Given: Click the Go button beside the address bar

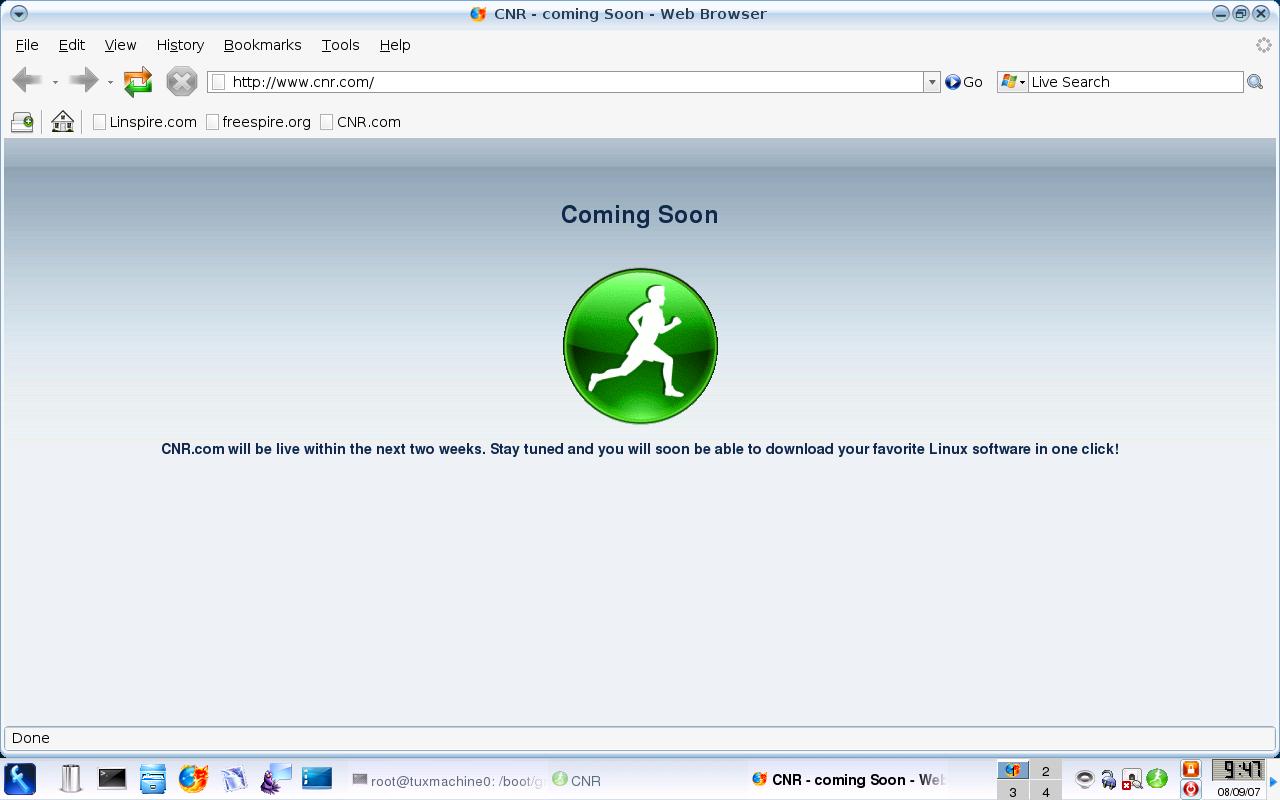Looking at the screenshot, I should [964, 82].
